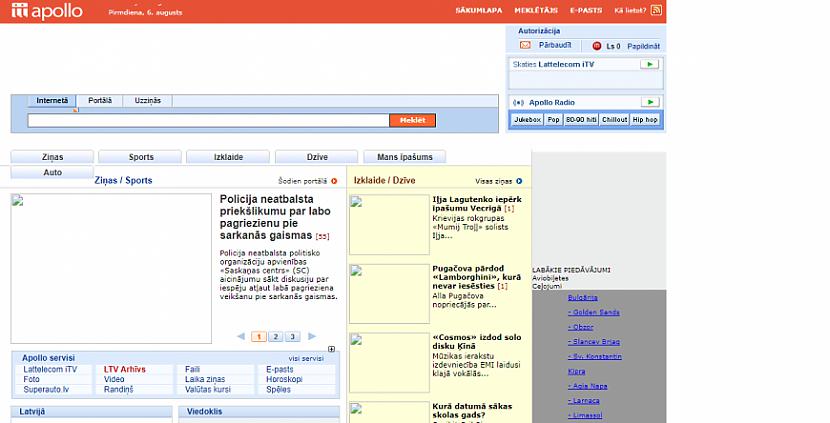
Task: Select the Hip hop radio channel
Action: [x=645, y=120]
